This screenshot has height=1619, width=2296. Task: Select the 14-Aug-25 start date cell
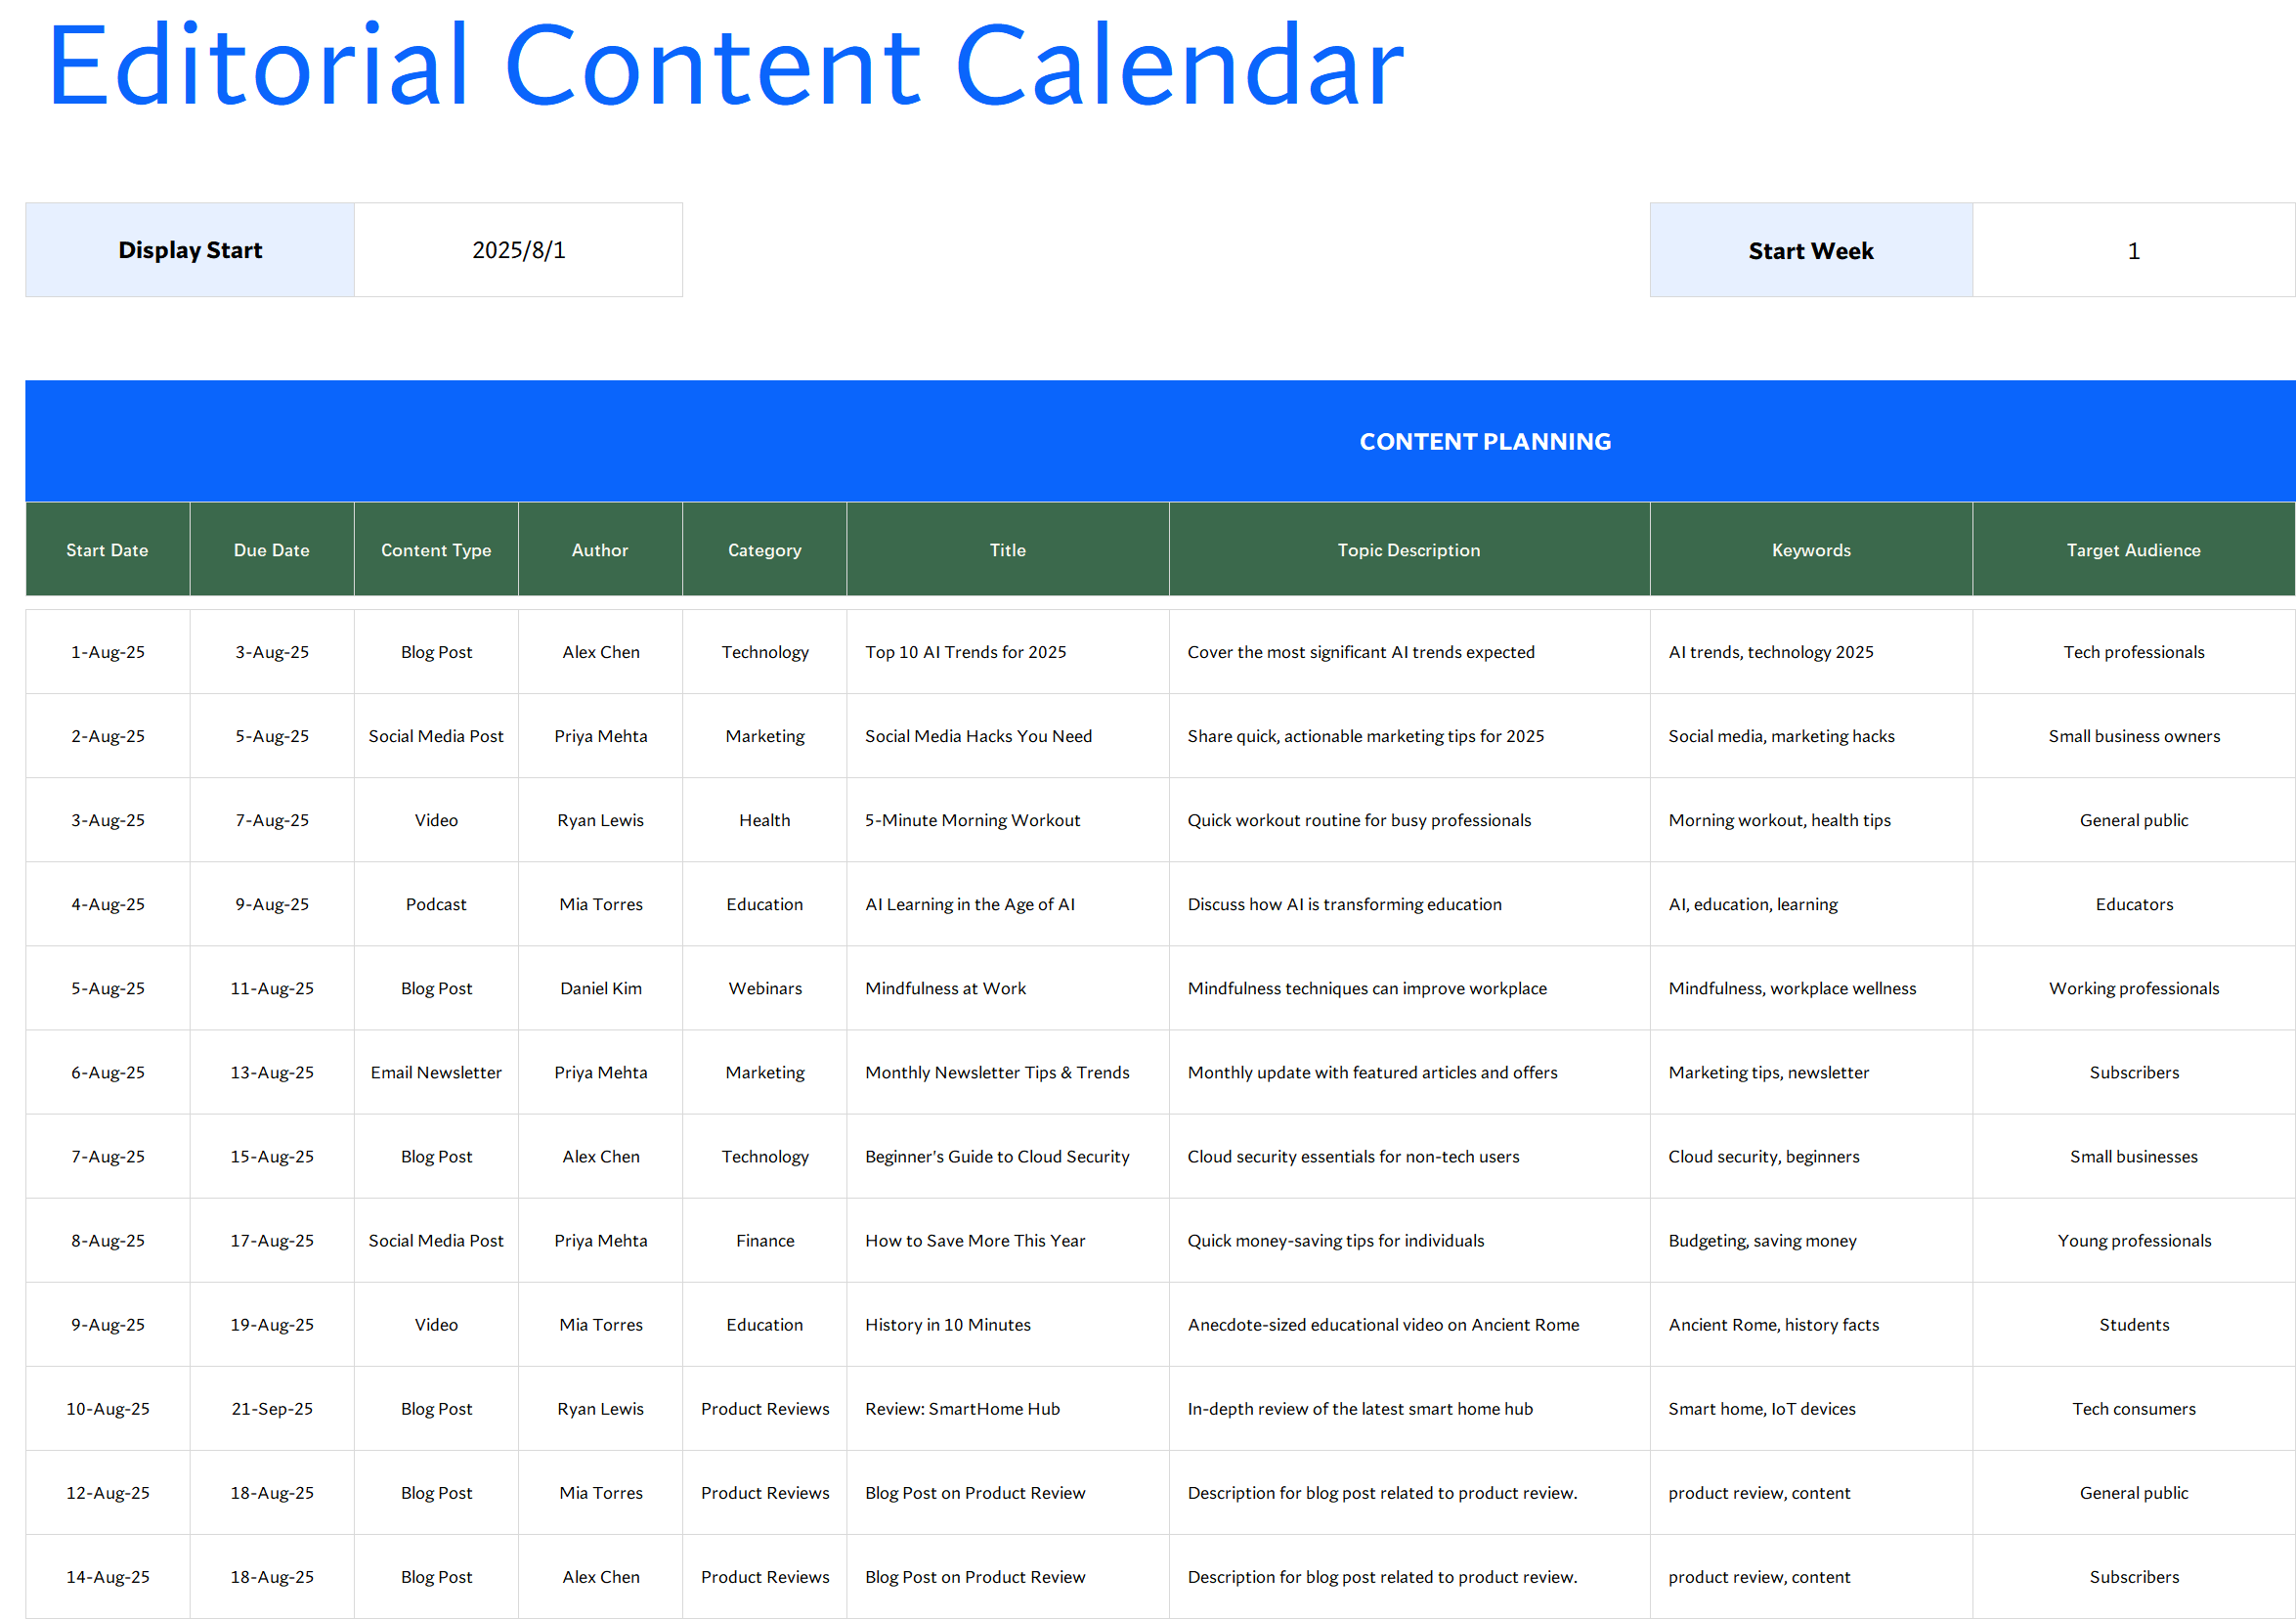click(107, 1576)
